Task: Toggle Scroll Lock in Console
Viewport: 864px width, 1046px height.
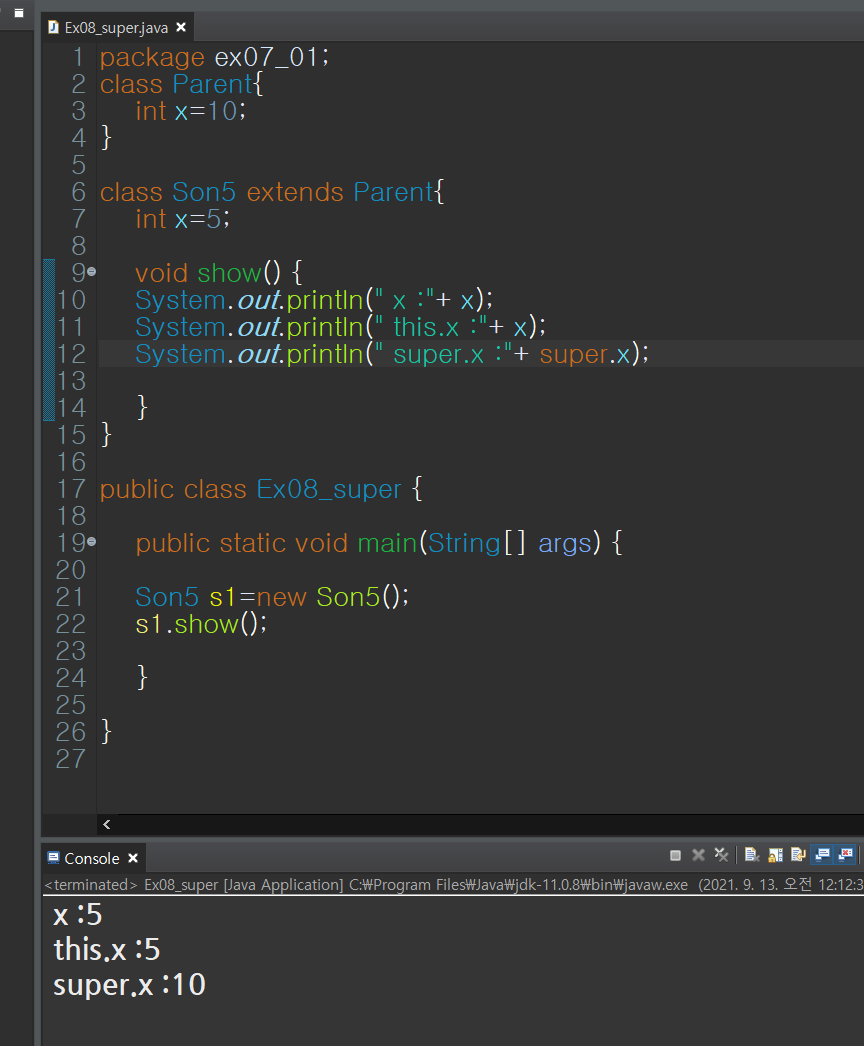Action: tap(775, 855)
